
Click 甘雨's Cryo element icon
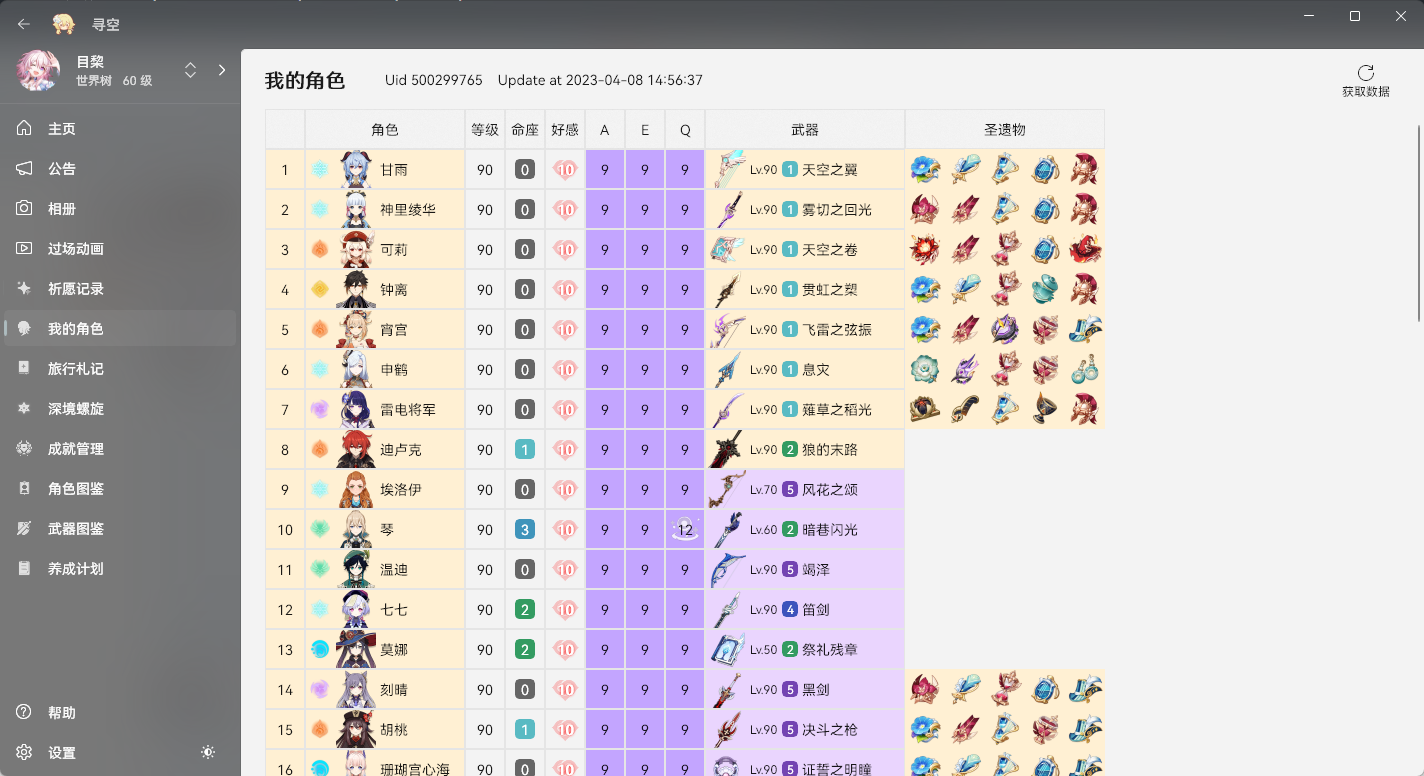(x=320, y=170)
